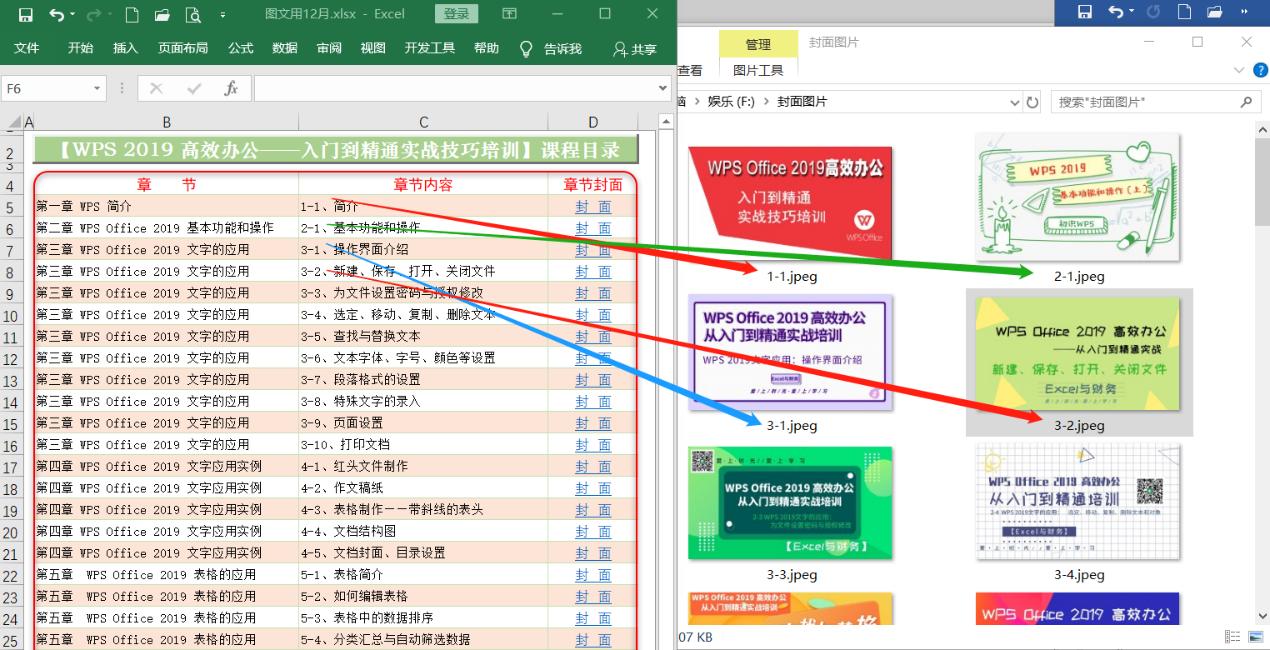Undo the last action in Excel

coord(57,13)
